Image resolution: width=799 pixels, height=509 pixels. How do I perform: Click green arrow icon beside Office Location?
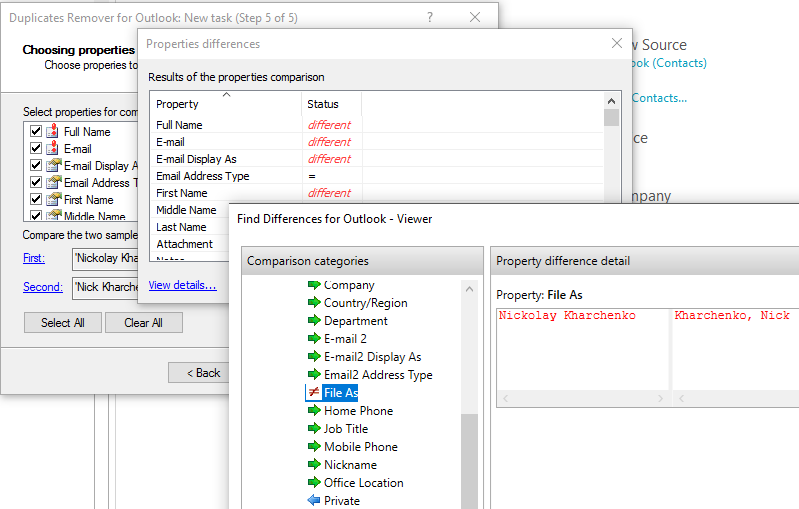click(x=314, y=483)
